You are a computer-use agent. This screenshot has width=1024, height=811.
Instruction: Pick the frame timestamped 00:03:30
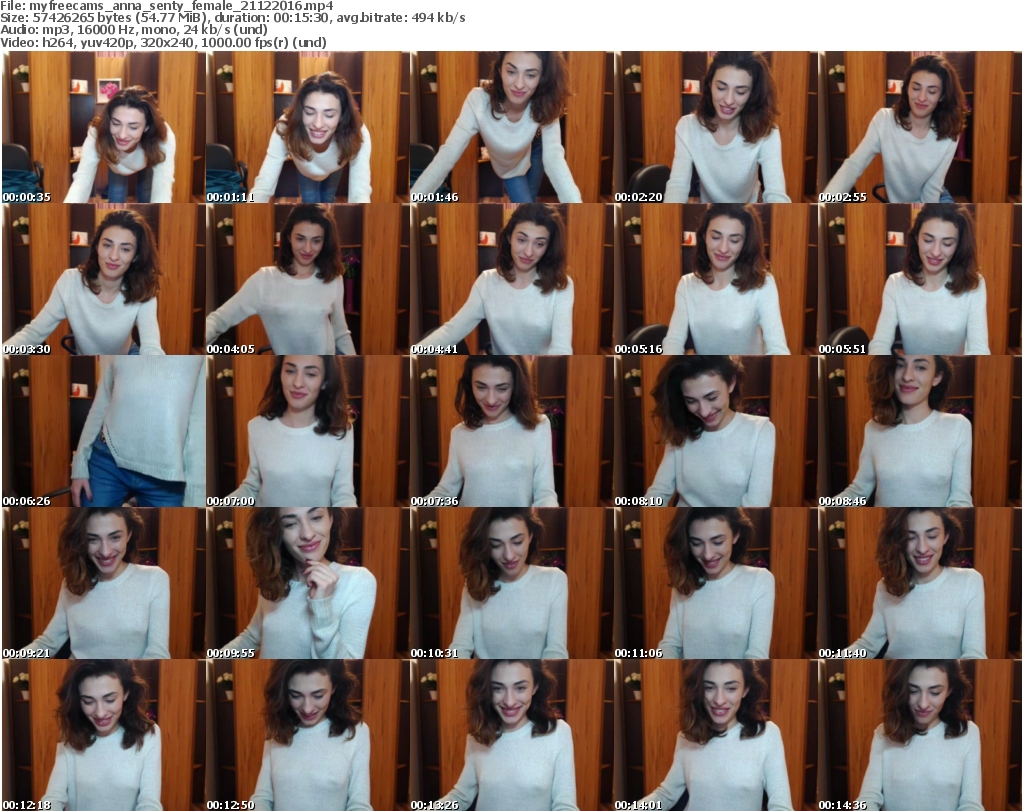(104, 279)
